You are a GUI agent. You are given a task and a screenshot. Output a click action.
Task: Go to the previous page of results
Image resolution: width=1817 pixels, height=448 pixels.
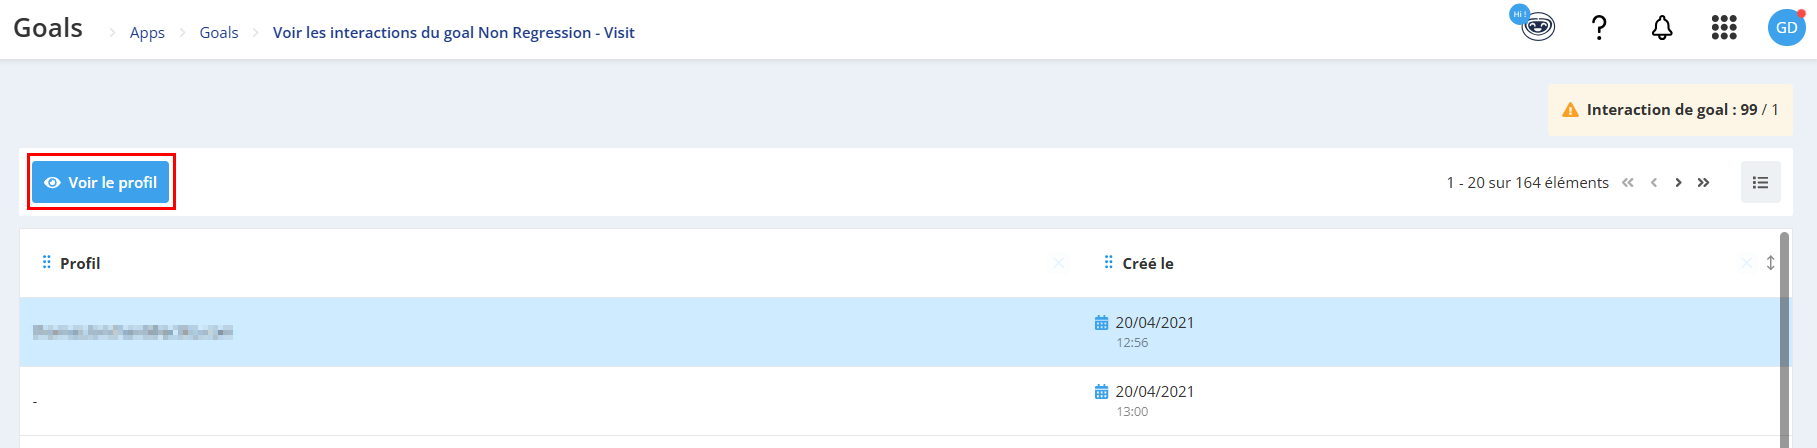[1654, 182]
